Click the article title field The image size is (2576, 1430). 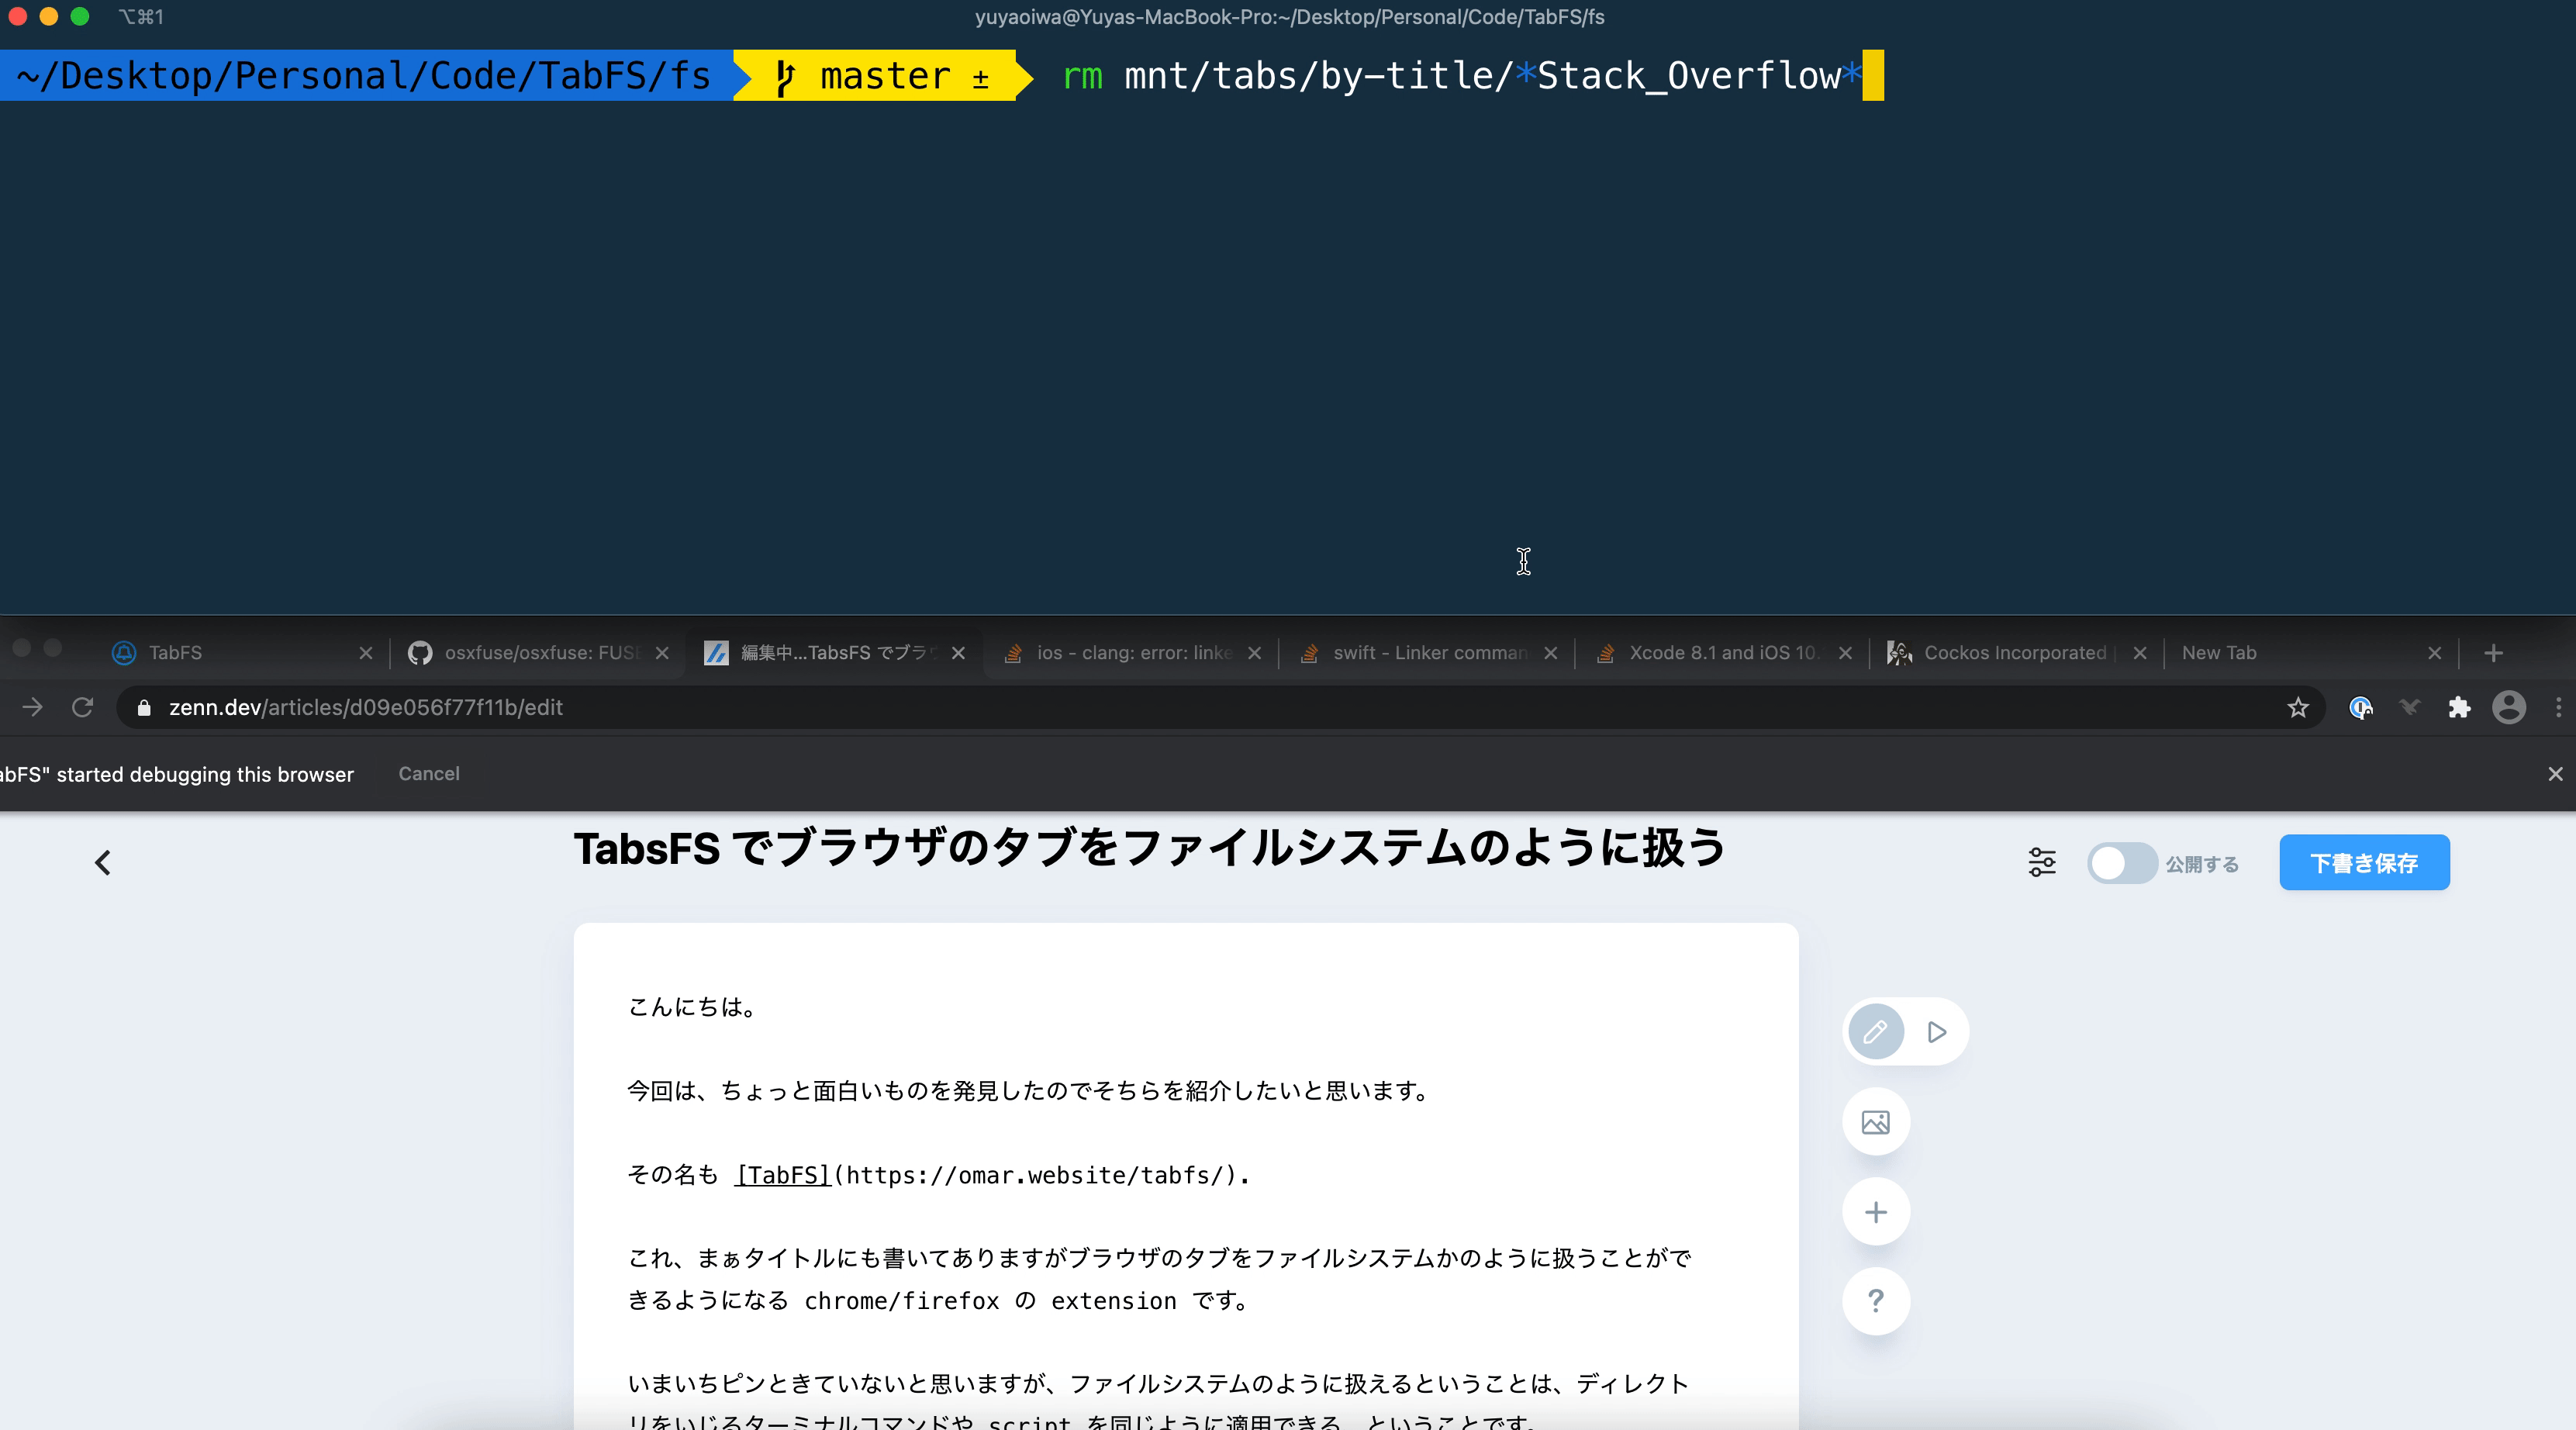tap(1150, 848)
